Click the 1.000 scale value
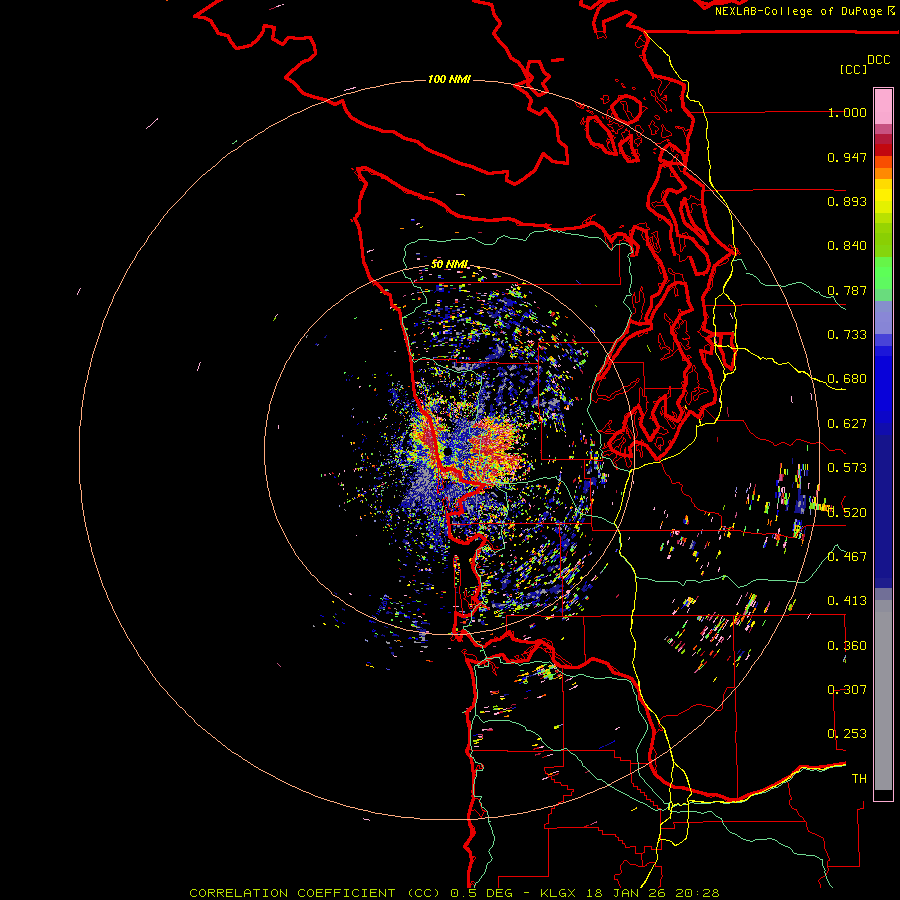Image resolution: width=900 pixels, height=900 pixels. click(847, 112)
